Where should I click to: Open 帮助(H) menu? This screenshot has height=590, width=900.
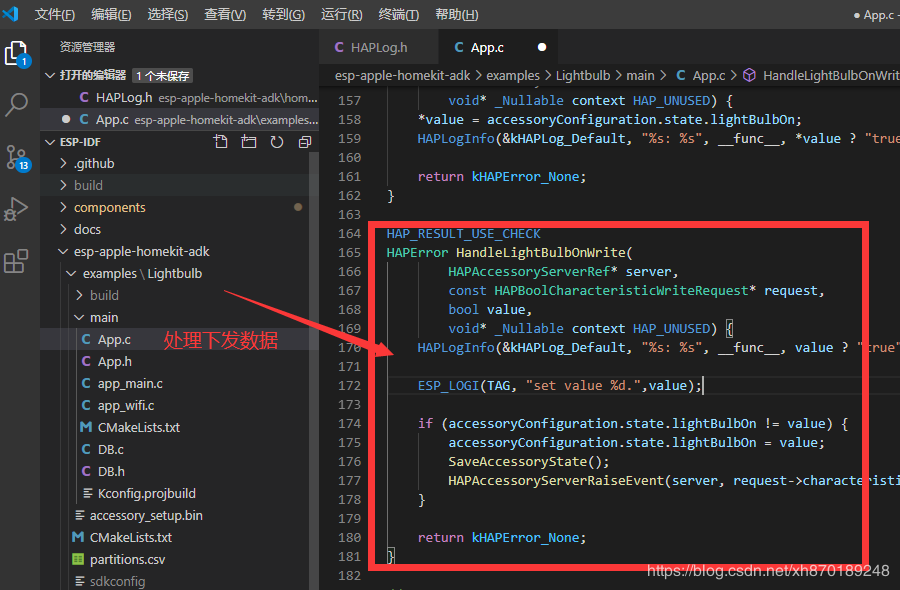tap(456, 14)
